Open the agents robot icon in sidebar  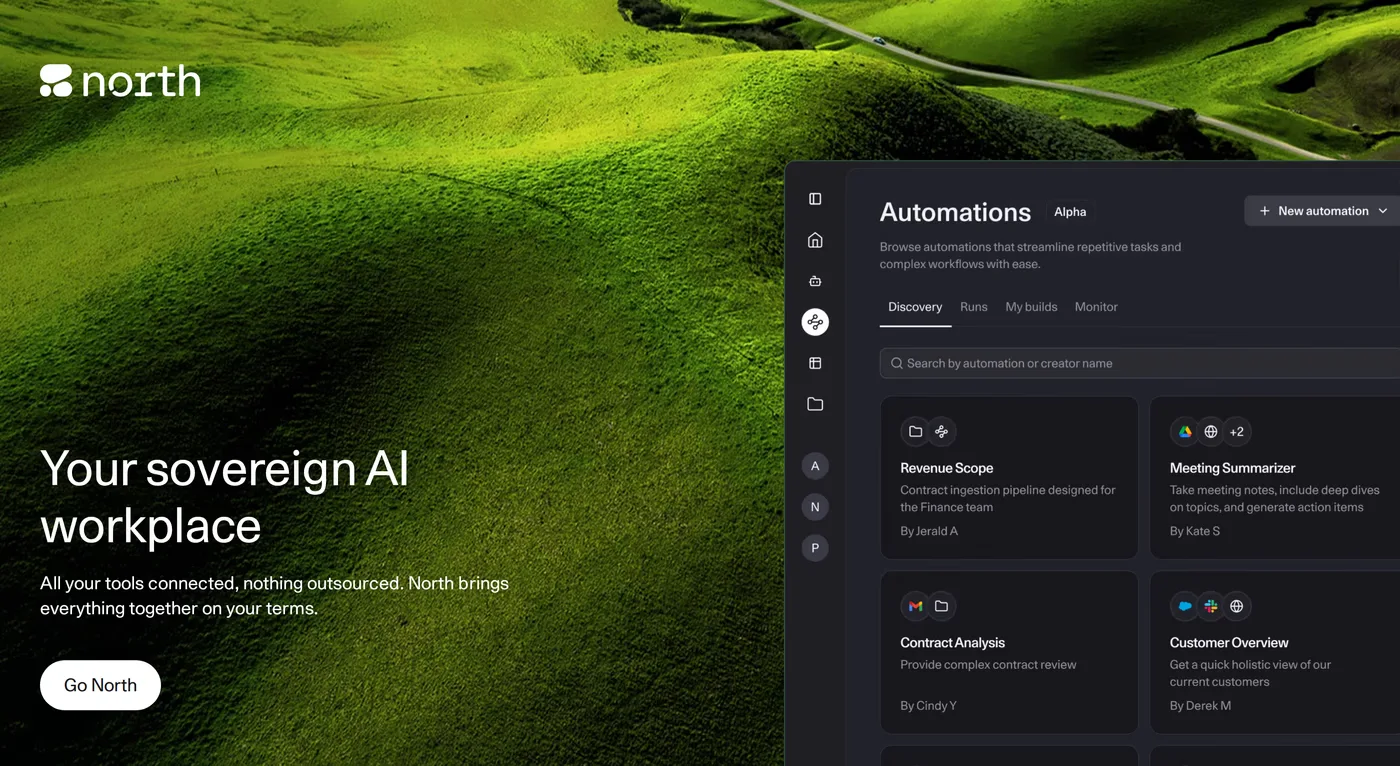click(x=815, y=281)
